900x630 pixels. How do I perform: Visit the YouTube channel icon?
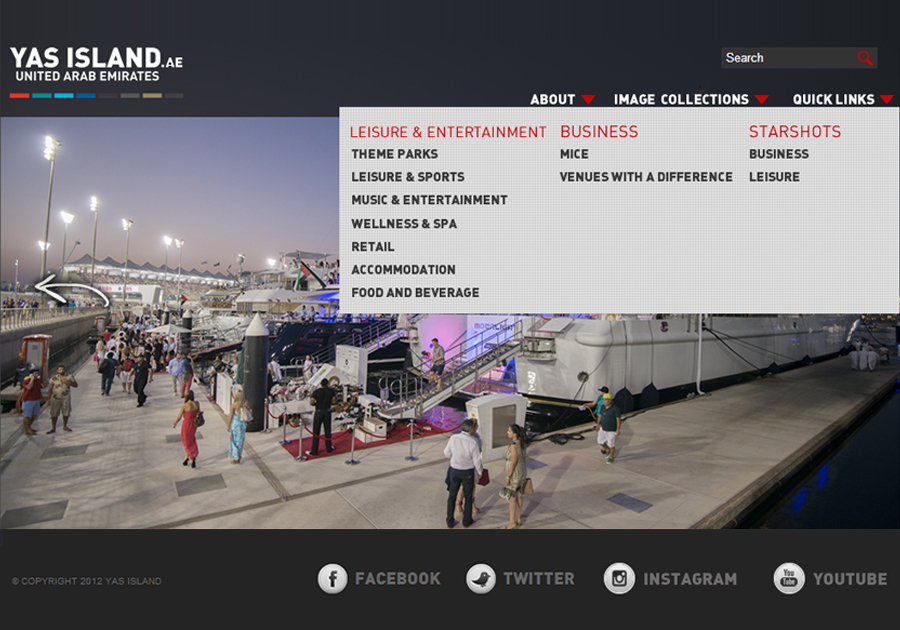[x=789, y=578]
